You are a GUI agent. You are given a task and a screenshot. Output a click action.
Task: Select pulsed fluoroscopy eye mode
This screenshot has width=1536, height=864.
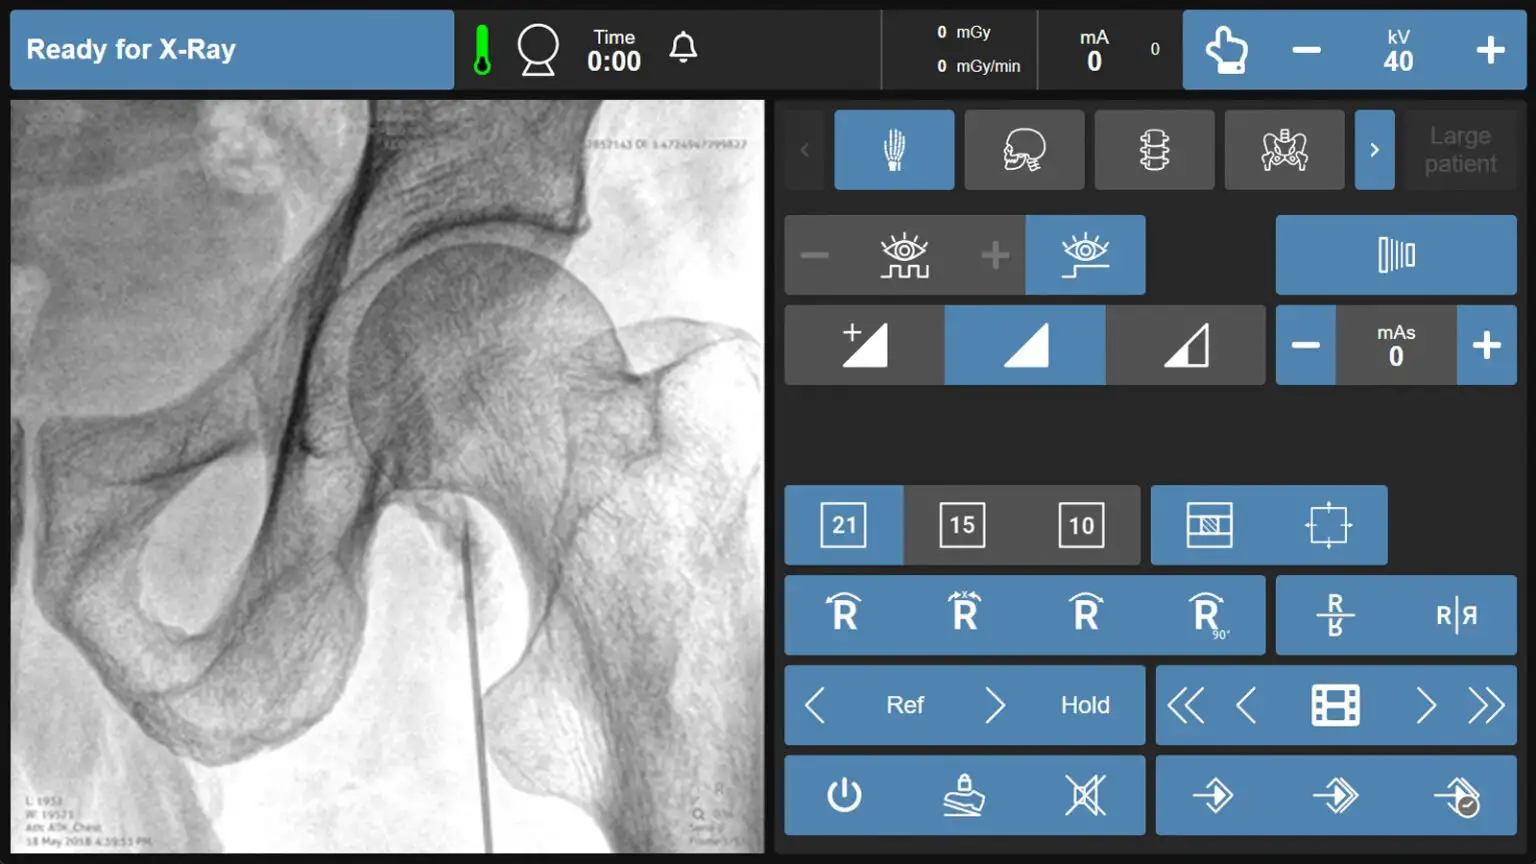(904, 255)
